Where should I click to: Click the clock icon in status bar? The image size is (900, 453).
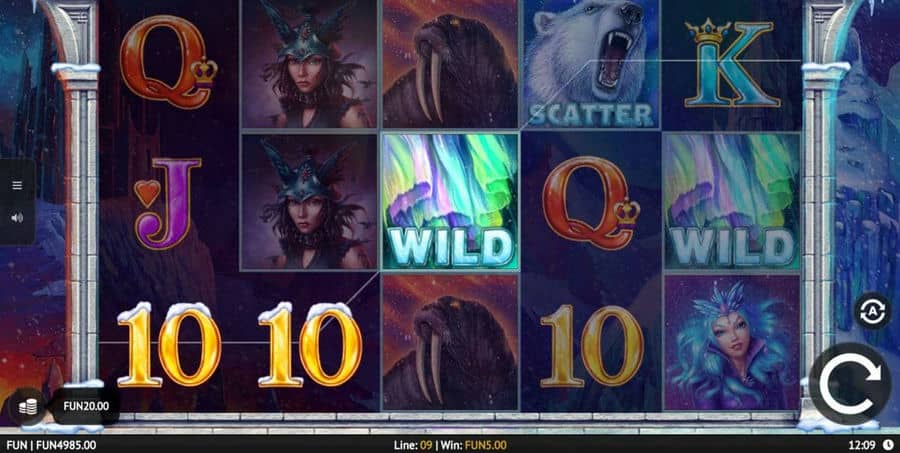point(888,444)
